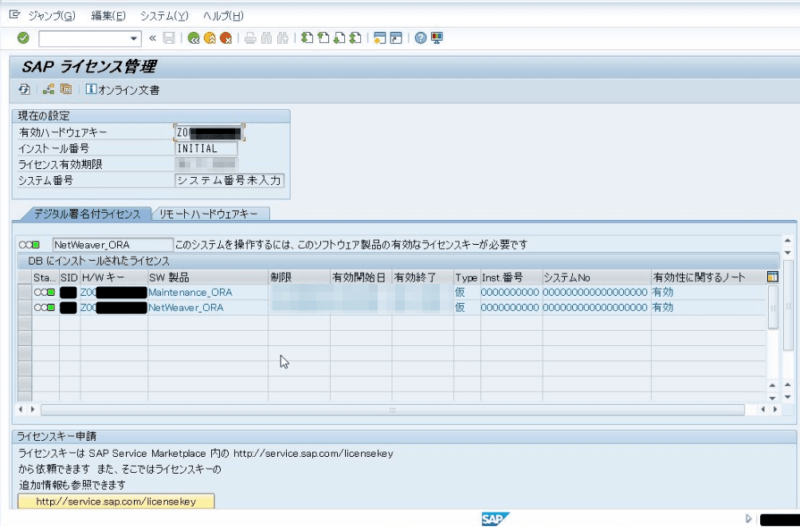Click the Generate Shortcut icon
This screenshot has width=800, height=531.
[396, 38]
